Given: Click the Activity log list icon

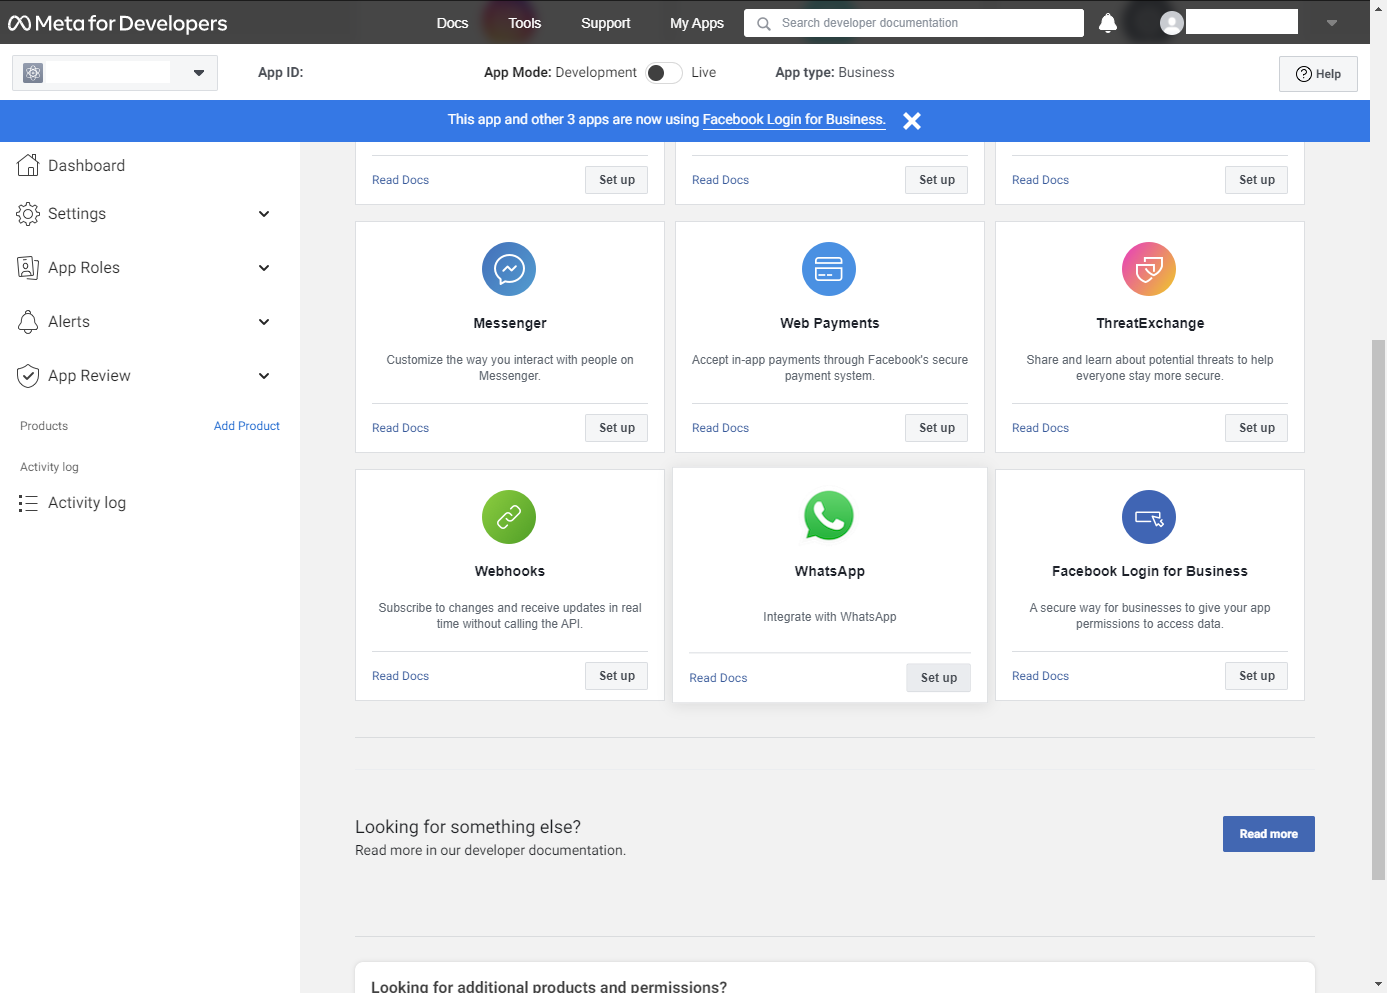Looking at the screenshot, I should tap(28, 503).
